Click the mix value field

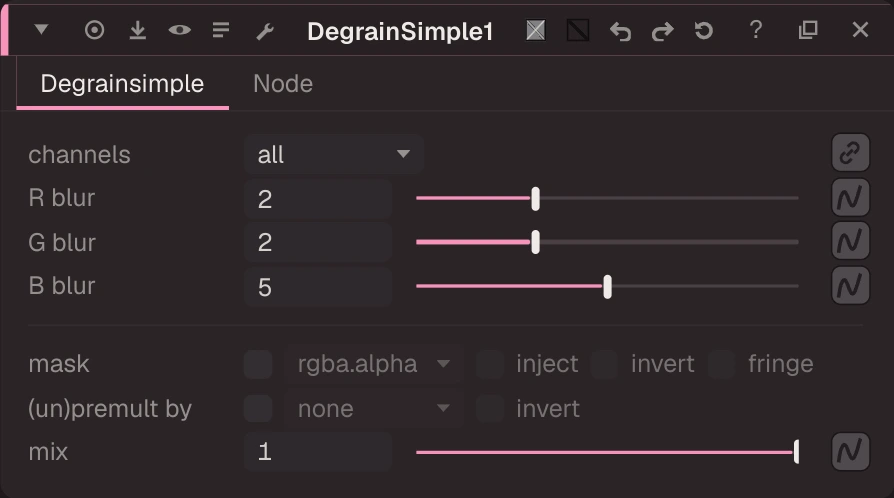click(x=318, y=452)
